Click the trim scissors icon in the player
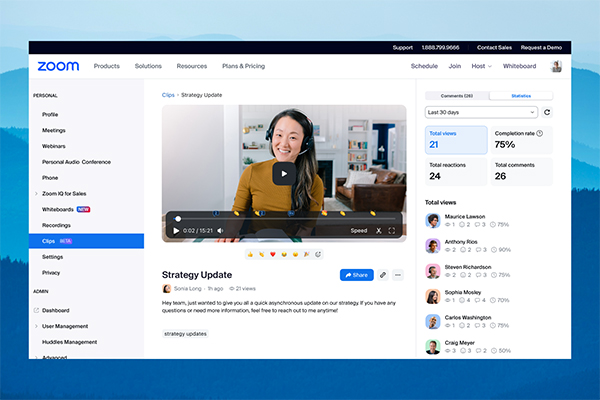The width and height of the screenshot is (600, 400). point(379,230)
